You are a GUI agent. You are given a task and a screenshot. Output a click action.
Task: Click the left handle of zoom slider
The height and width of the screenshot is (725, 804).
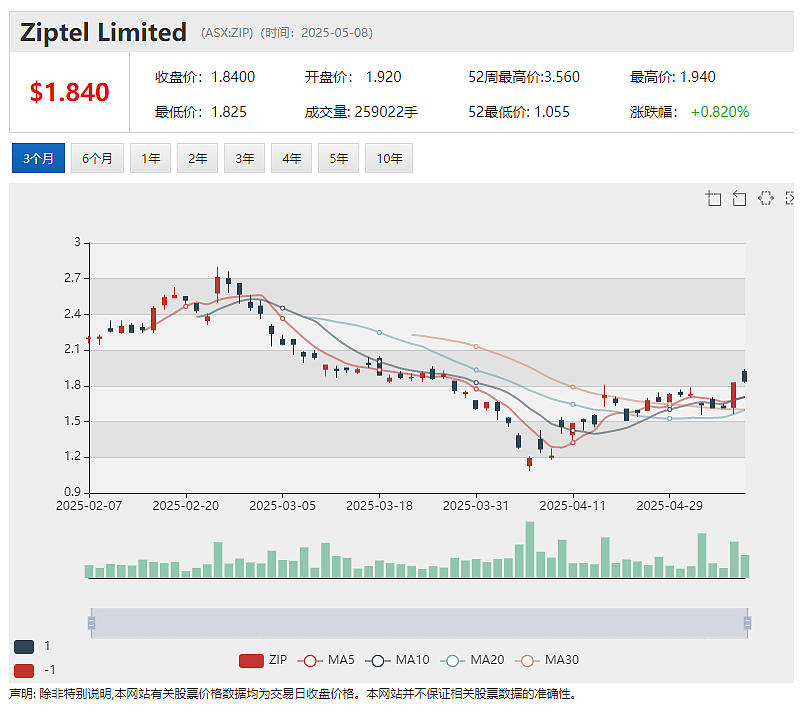(x=91, y=623)
